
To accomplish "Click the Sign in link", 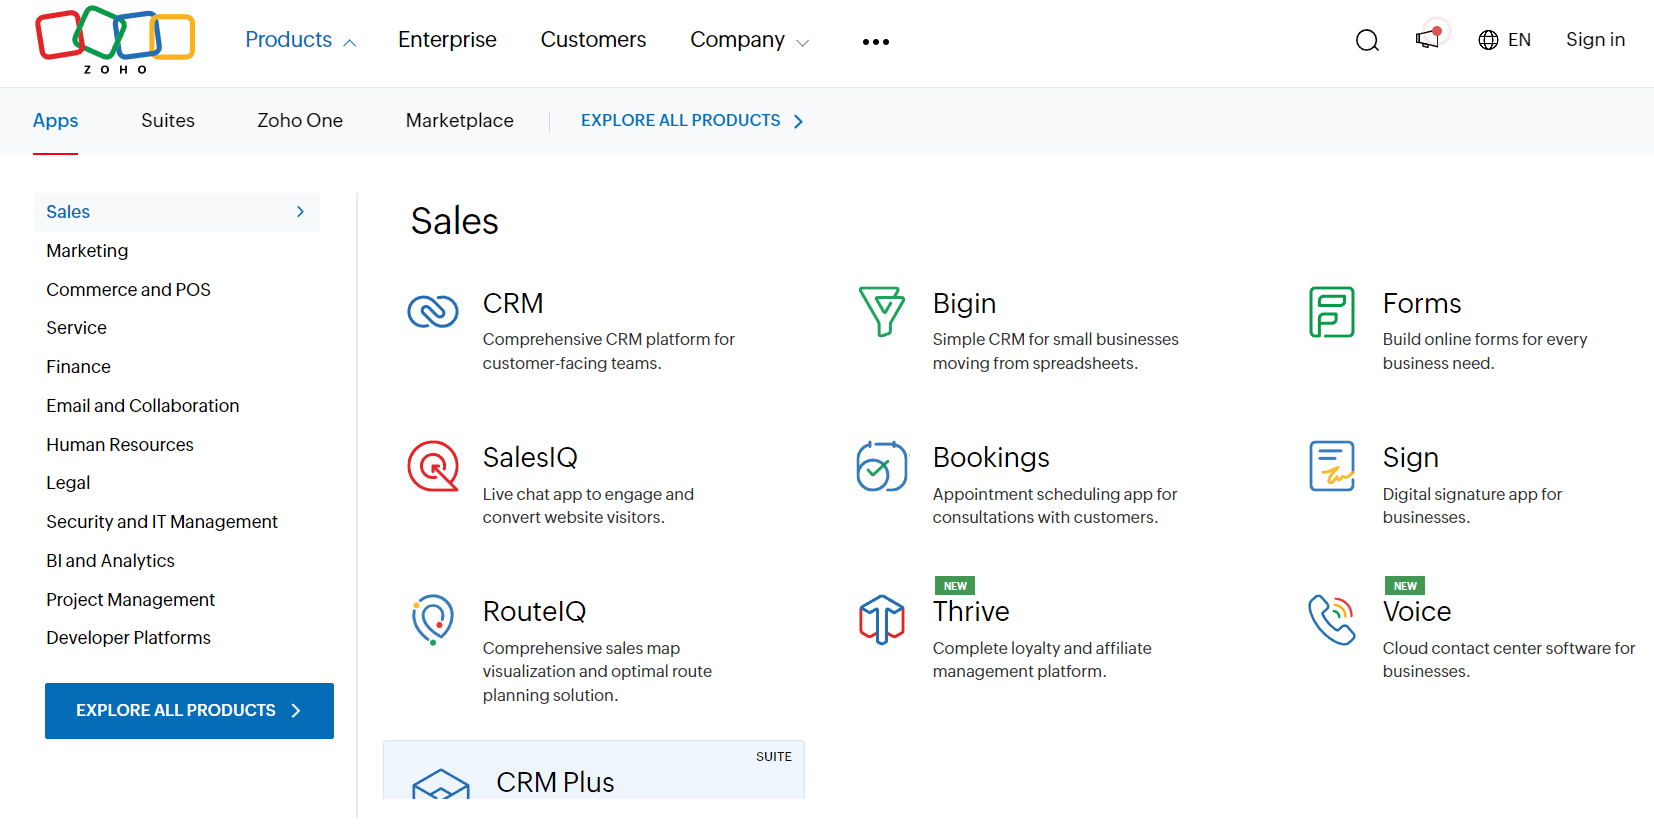I will [x=1595, y=40].
